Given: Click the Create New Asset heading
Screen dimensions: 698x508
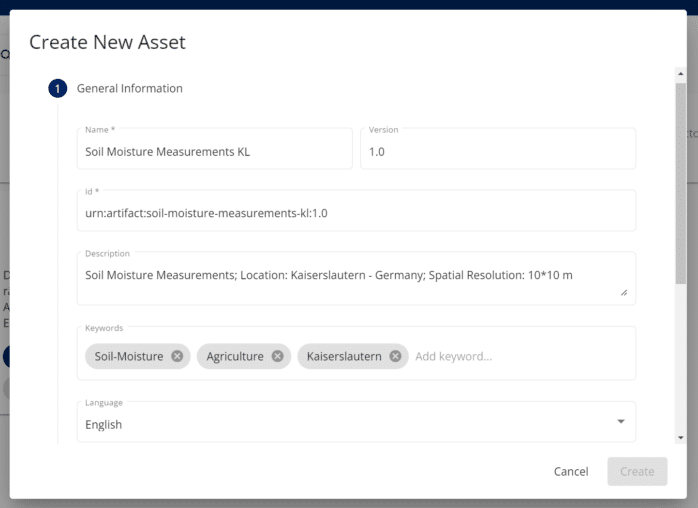Looking at the screenshot, I should [x=107, y=42].
